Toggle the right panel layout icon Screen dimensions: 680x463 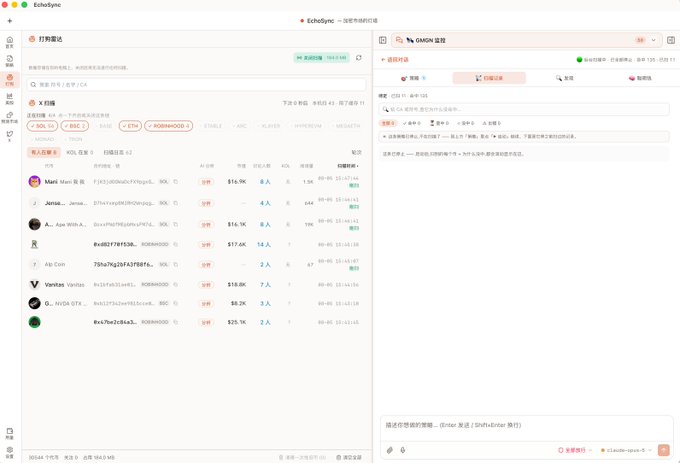click(671, 40)
